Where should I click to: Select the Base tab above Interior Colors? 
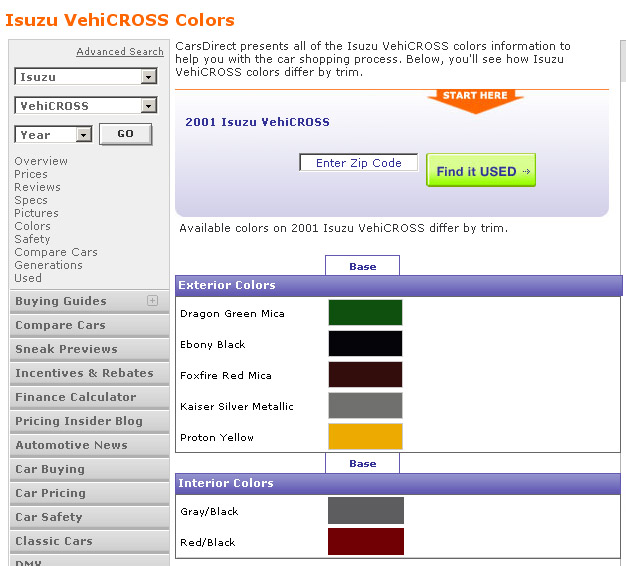pos(363,463)
